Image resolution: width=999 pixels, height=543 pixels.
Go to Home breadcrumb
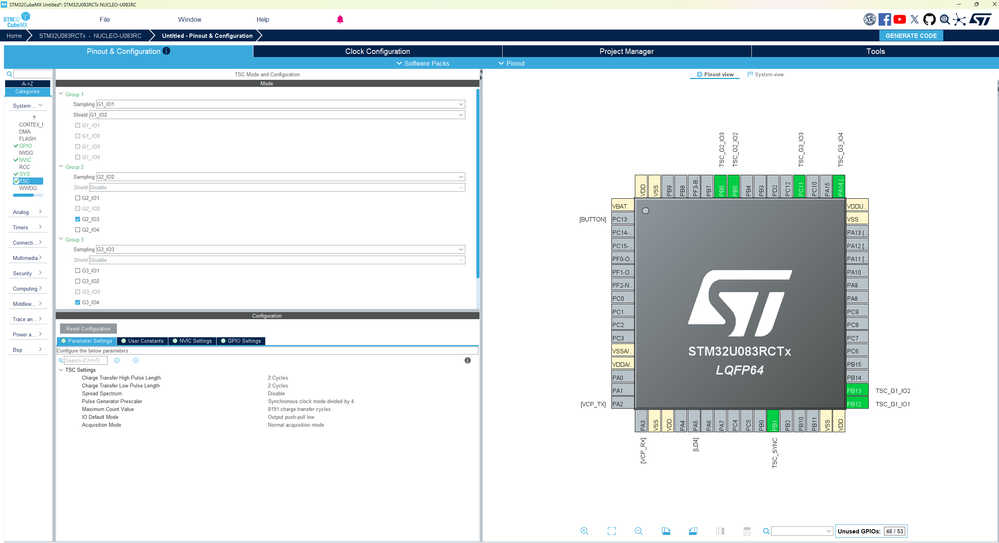(14, 36)
